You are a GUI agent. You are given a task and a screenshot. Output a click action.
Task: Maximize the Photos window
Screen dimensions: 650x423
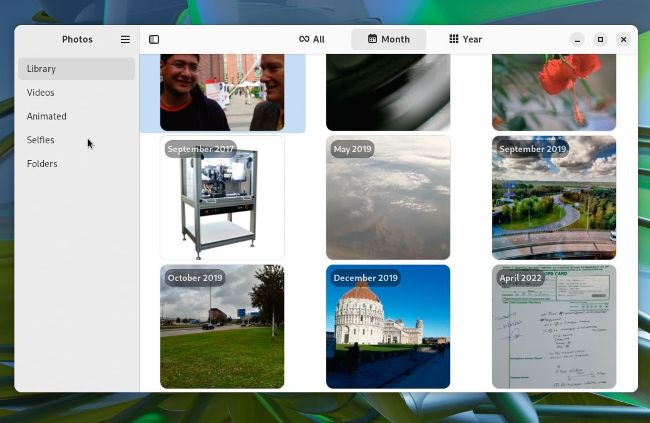(600, 39)
